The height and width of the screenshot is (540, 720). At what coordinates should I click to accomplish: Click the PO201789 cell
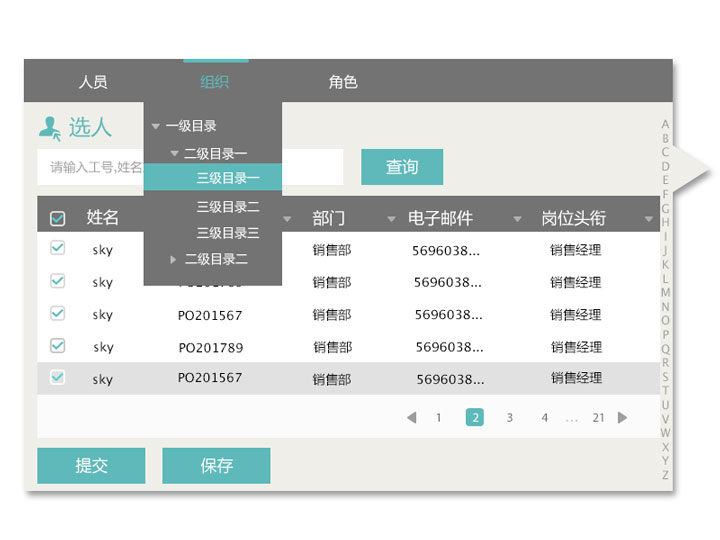tap(211, 348)
